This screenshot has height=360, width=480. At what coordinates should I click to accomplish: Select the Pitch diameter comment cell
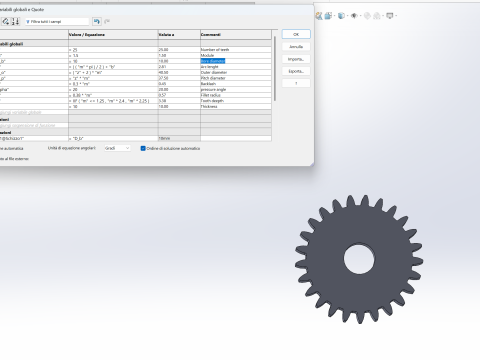click(x=236, y=78)
